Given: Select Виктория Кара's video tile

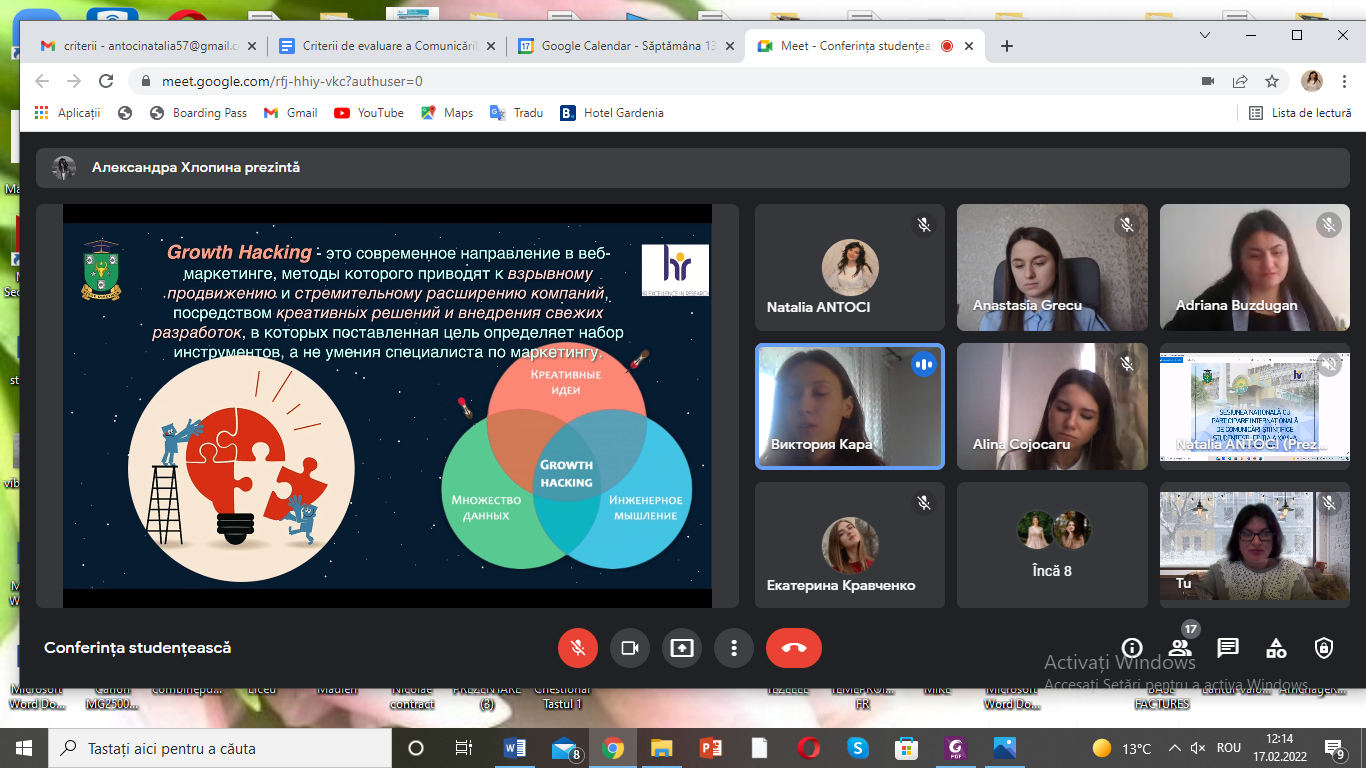Looking at the screenshot, I should (849, 406).
